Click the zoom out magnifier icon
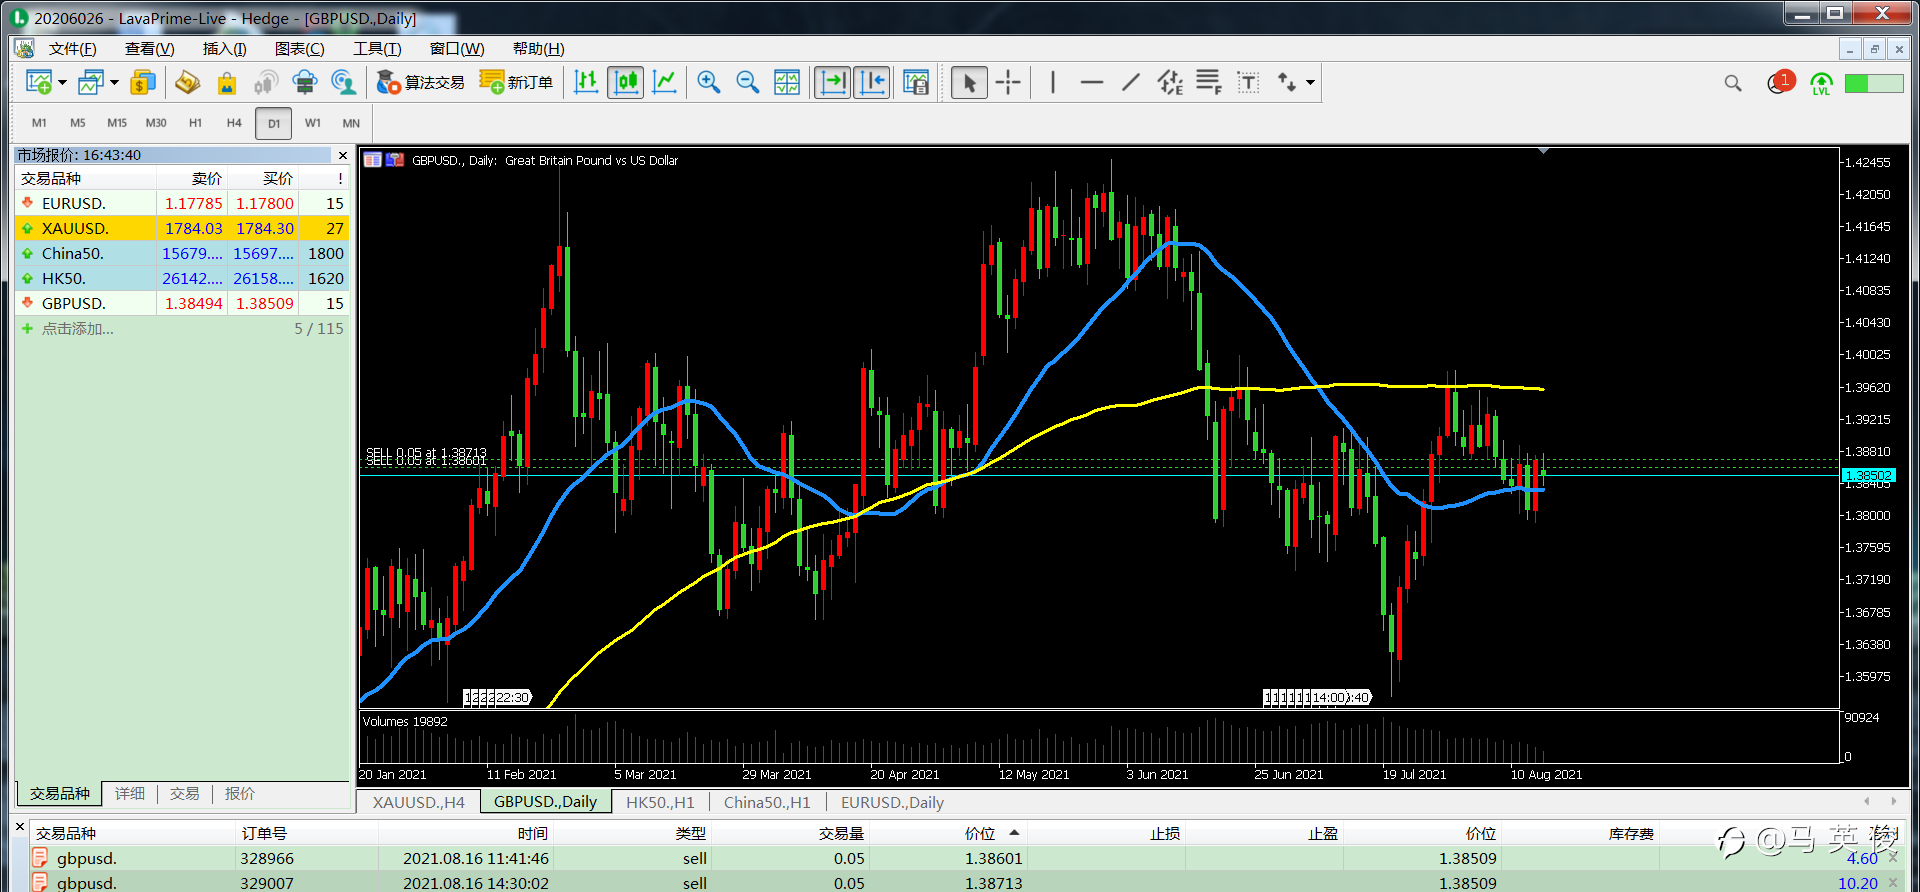This screenshot has height=892, width=1920. [x=747, y=83]
